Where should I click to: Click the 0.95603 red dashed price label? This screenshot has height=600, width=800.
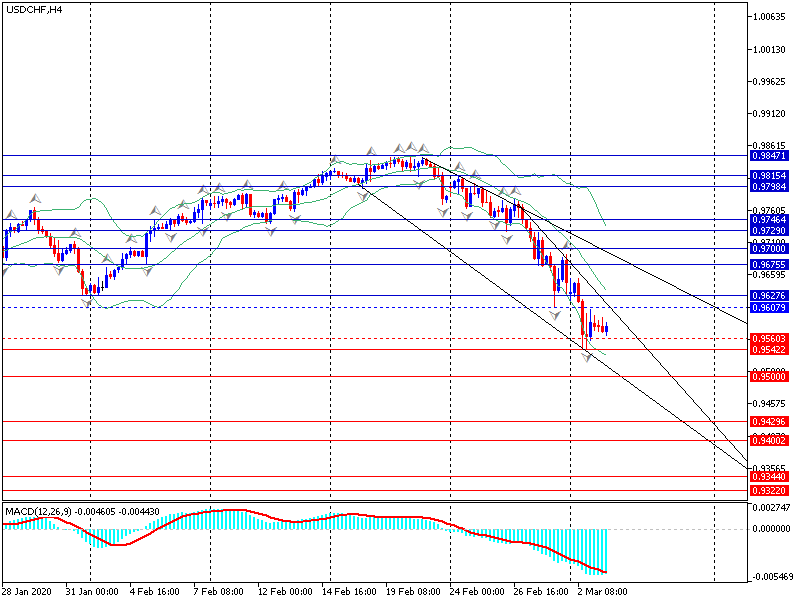click(769, 339)
